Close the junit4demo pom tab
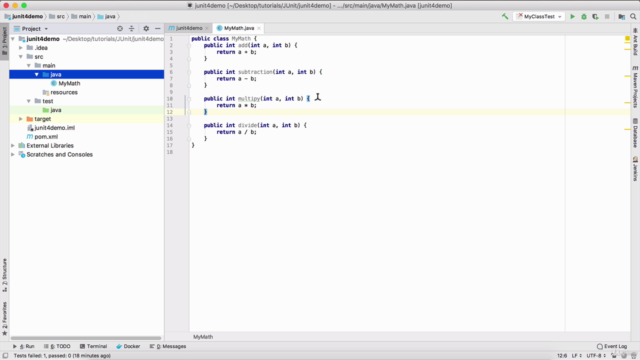The height and width of the screenshot is (360, 640). [x=207, y=28]
